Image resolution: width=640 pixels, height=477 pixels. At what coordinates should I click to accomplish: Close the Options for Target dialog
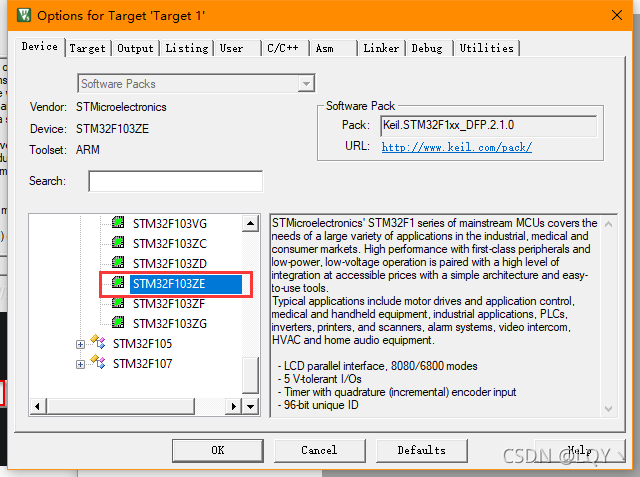pyautogui.click(x=617, y=16)
